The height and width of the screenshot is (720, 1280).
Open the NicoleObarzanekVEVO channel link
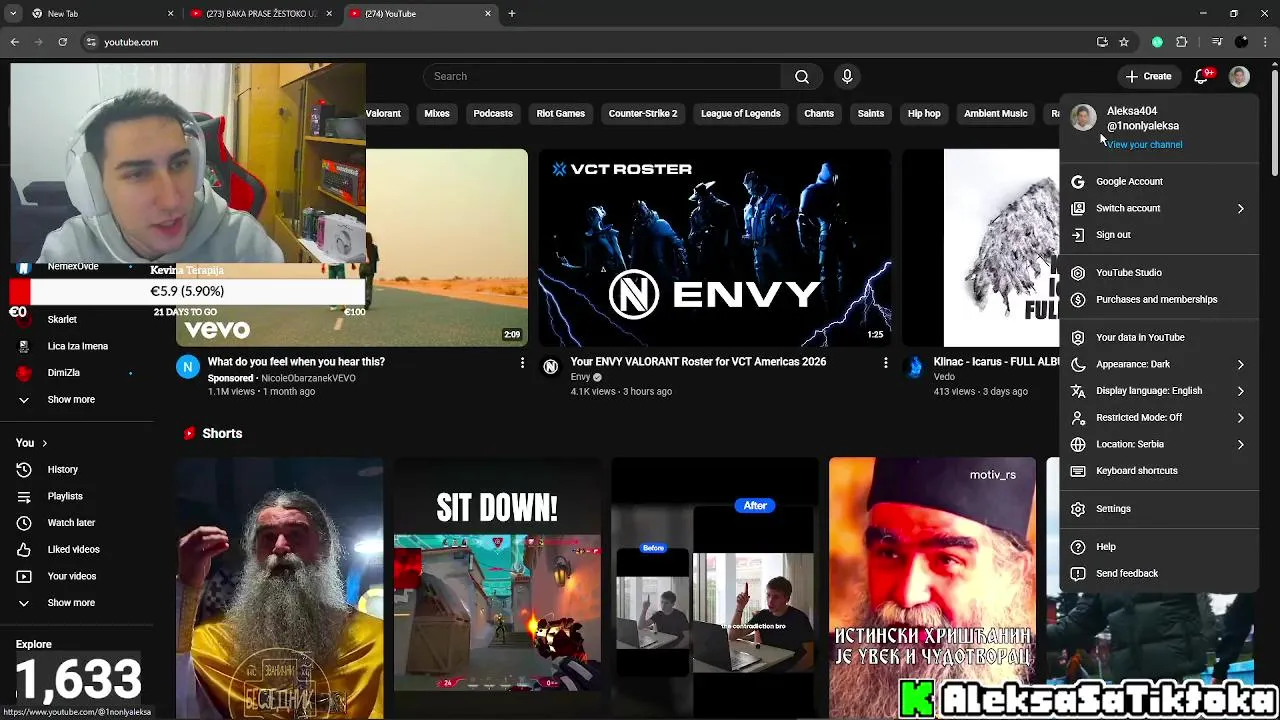tap(308, 378)
